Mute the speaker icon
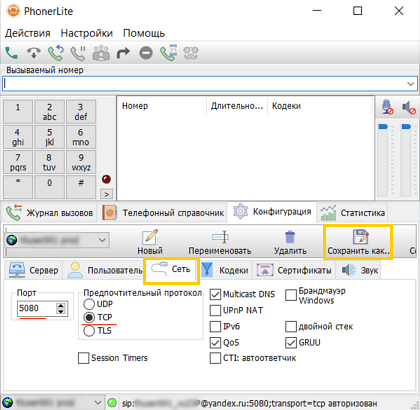 [408, 107]
